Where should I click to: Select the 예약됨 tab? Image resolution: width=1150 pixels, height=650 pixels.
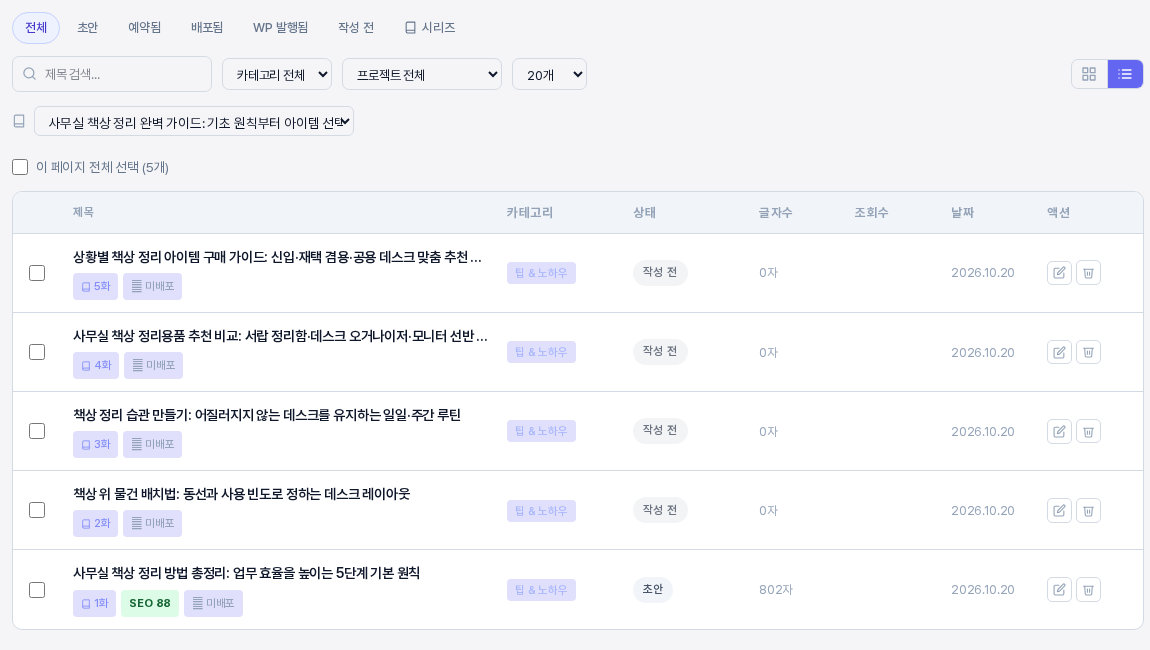144,28
